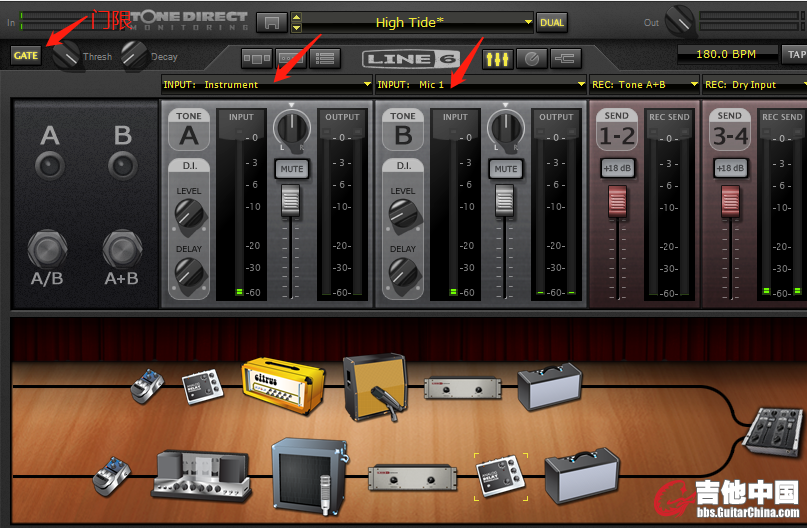This screenshot has height=528, width=807.
Task: Turn the Tone A pan knob
Action: [292, 129]
